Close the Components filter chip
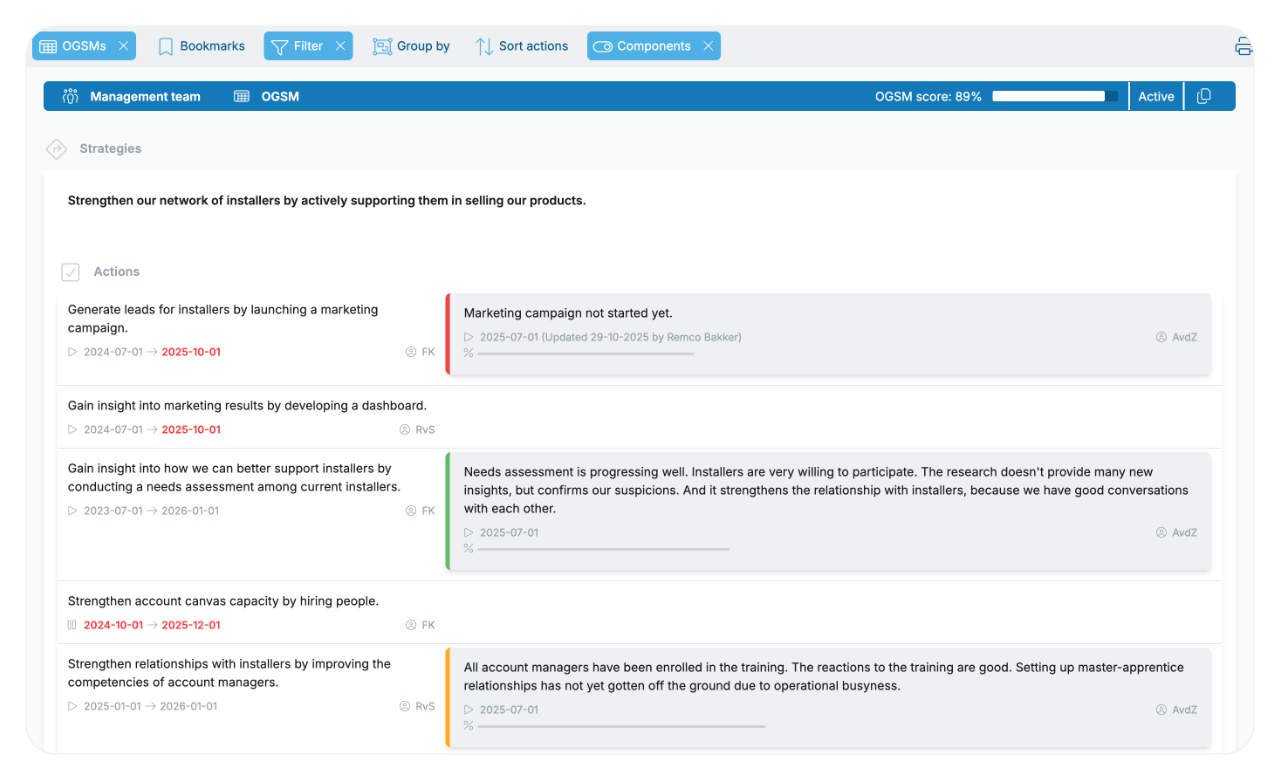The width and height of the screenshot is (1280, 780). coord(708,45)
